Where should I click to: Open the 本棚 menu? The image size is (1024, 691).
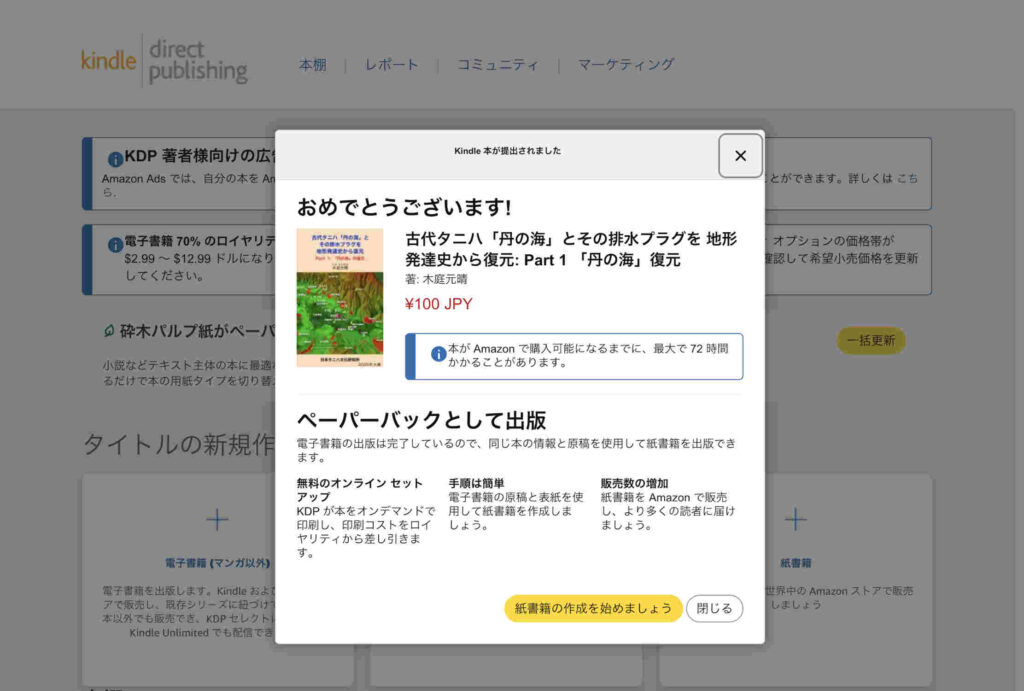(x=312, y=65)
